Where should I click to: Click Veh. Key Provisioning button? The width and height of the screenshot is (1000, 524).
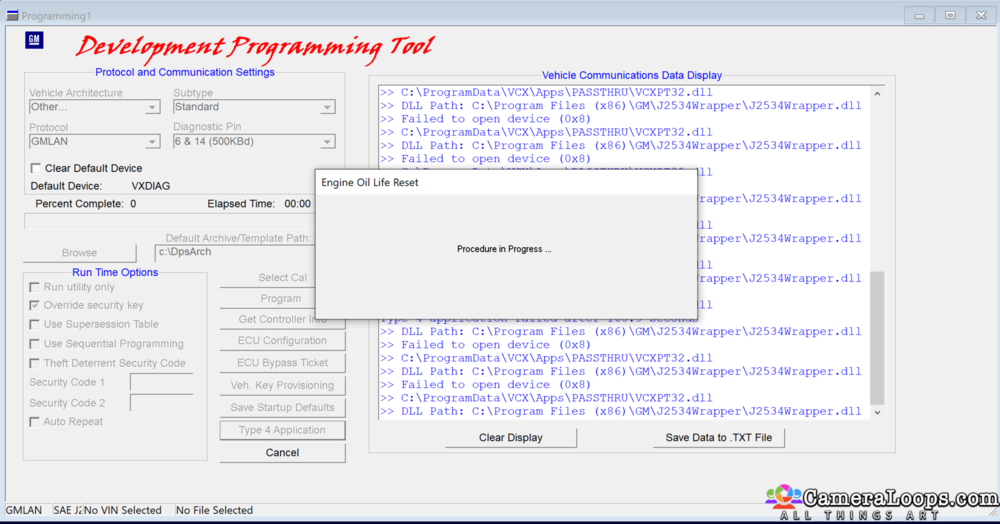(283, 386)
